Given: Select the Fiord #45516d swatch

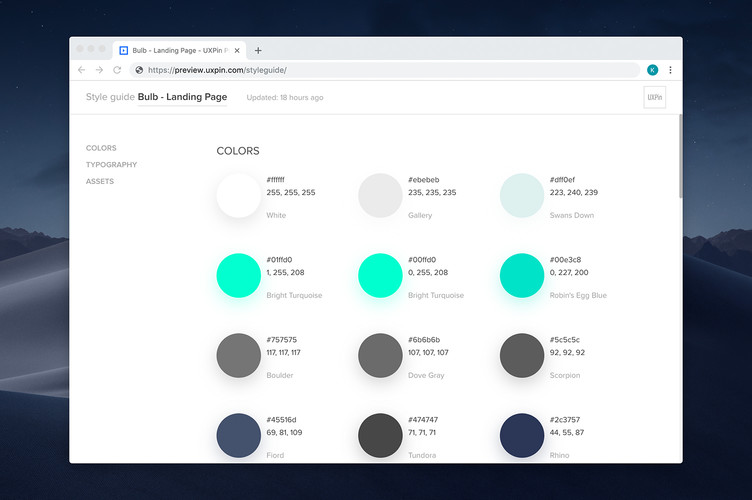Looking at the screenshot, I should pyautogui.click(x=238, y=436).
